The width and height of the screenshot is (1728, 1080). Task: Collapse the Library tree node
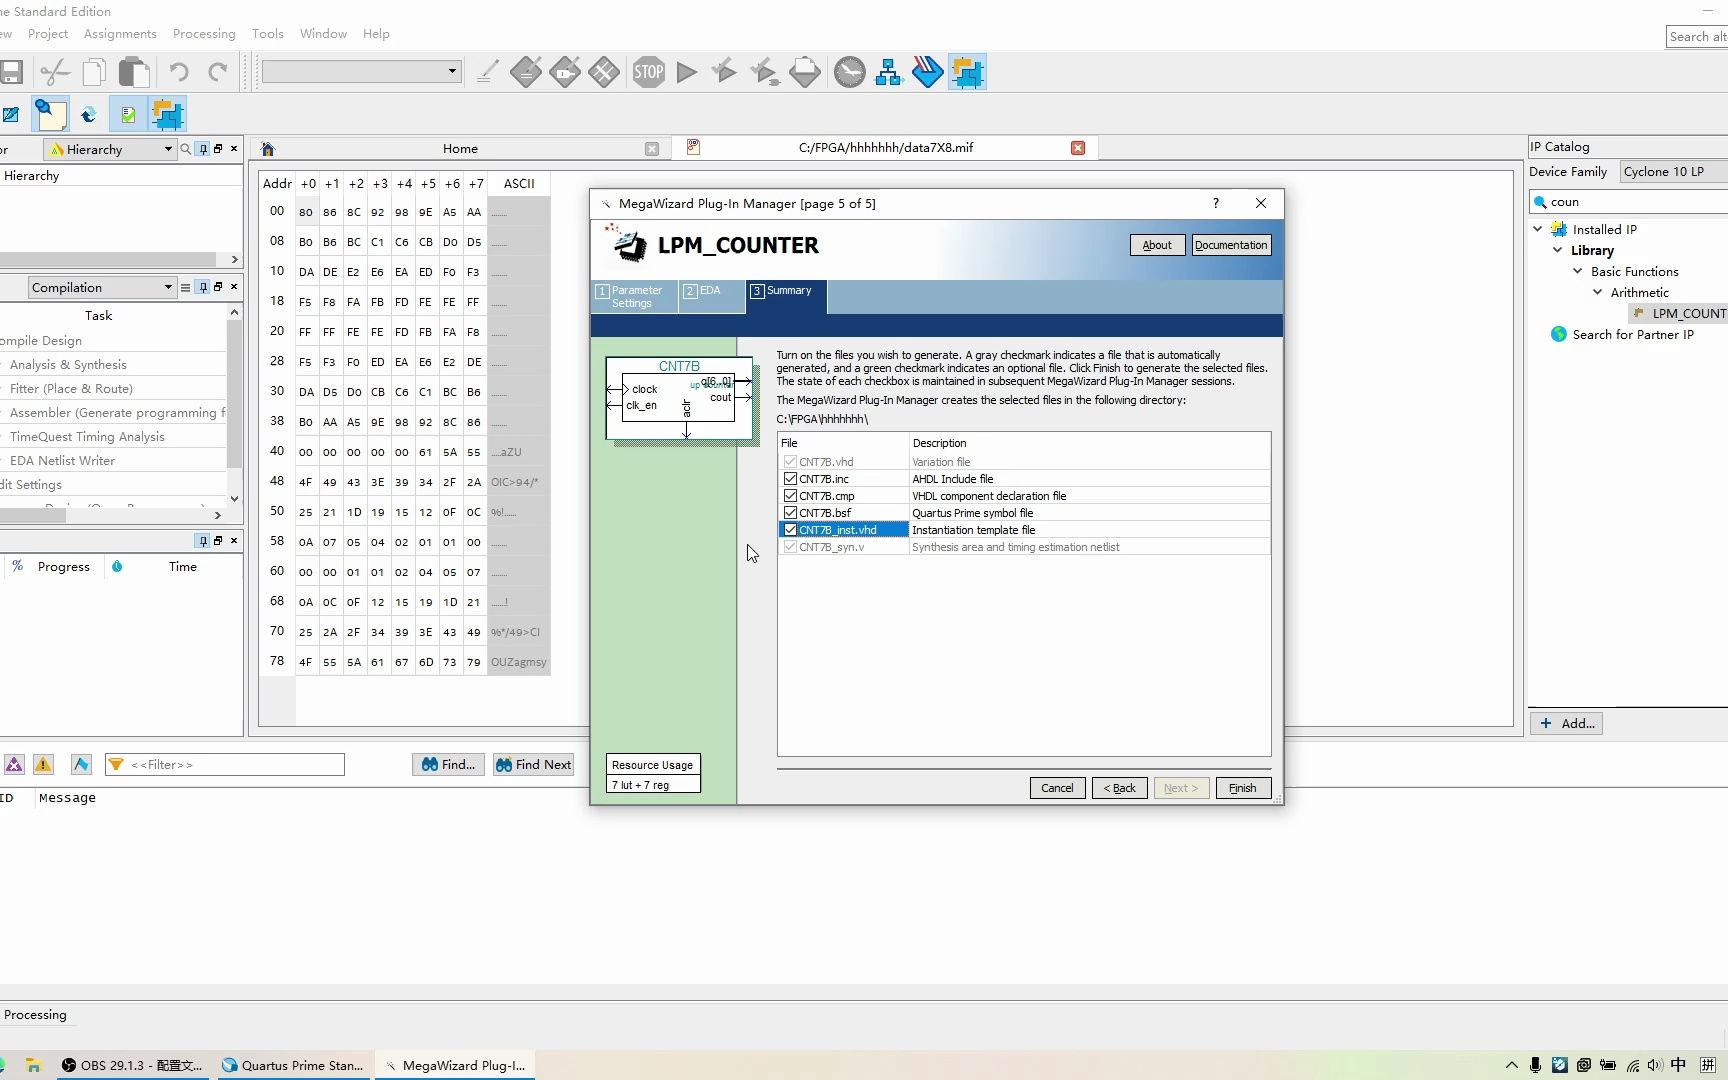click(x=1558, y=250)
